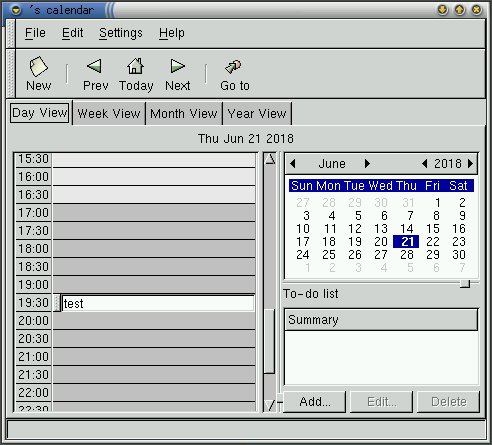The height and width of the screenshot is (445, 492).
Task: Show next month after June
Action: [367, 164]
